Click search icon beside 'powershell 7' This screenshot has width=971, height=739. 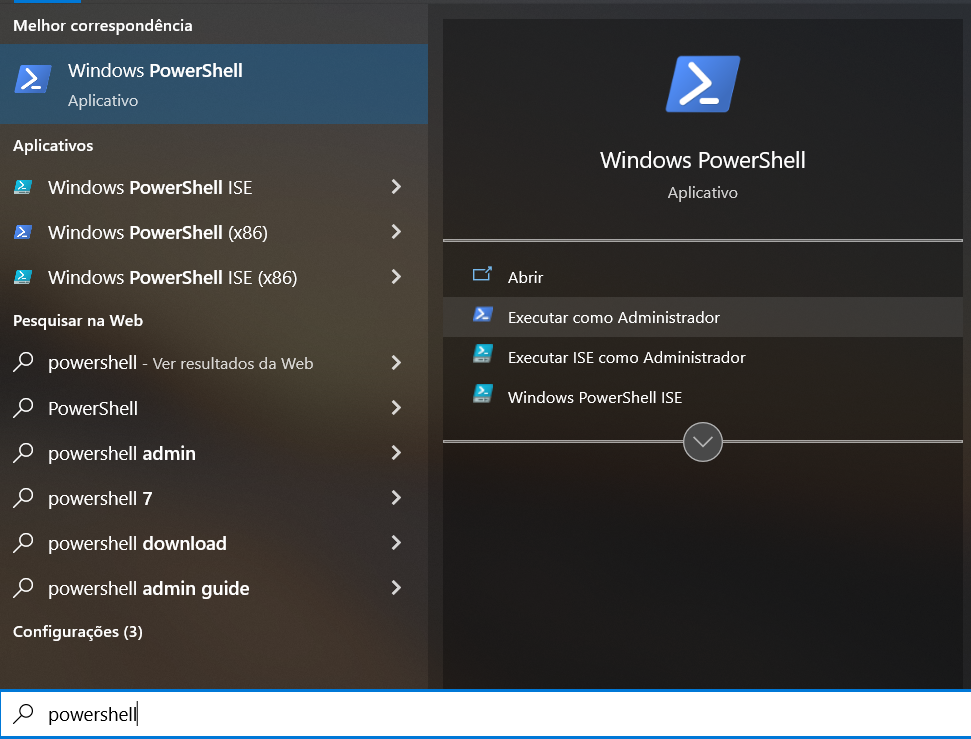click(23, 497)
